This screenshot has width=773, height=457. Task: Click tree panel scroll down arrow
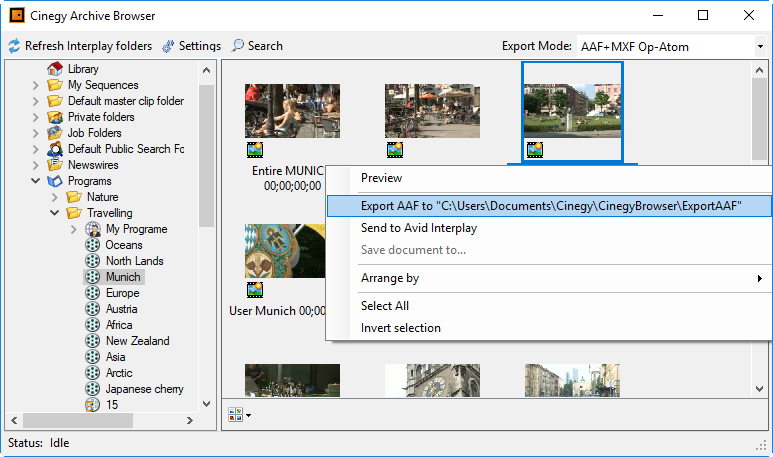(207, 404)
